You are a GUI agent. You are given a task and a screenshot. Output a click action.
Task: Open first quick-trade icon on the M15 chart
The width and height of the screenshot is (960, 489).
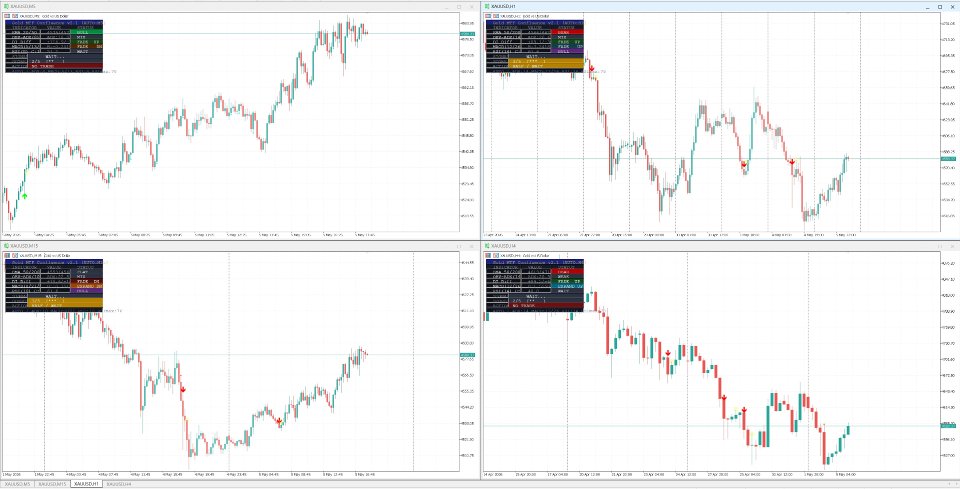7,255
